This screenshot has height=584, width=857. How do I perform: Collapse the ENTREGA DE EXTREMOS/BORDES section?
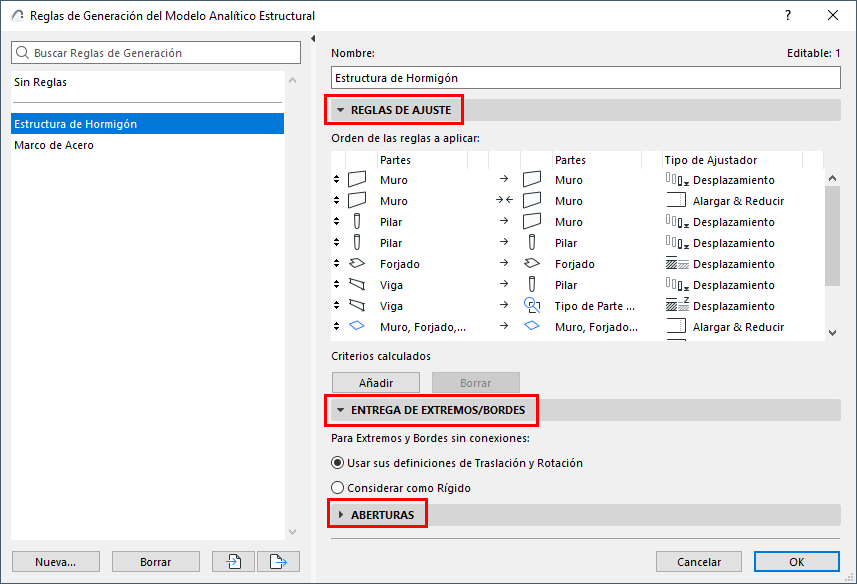340,410
